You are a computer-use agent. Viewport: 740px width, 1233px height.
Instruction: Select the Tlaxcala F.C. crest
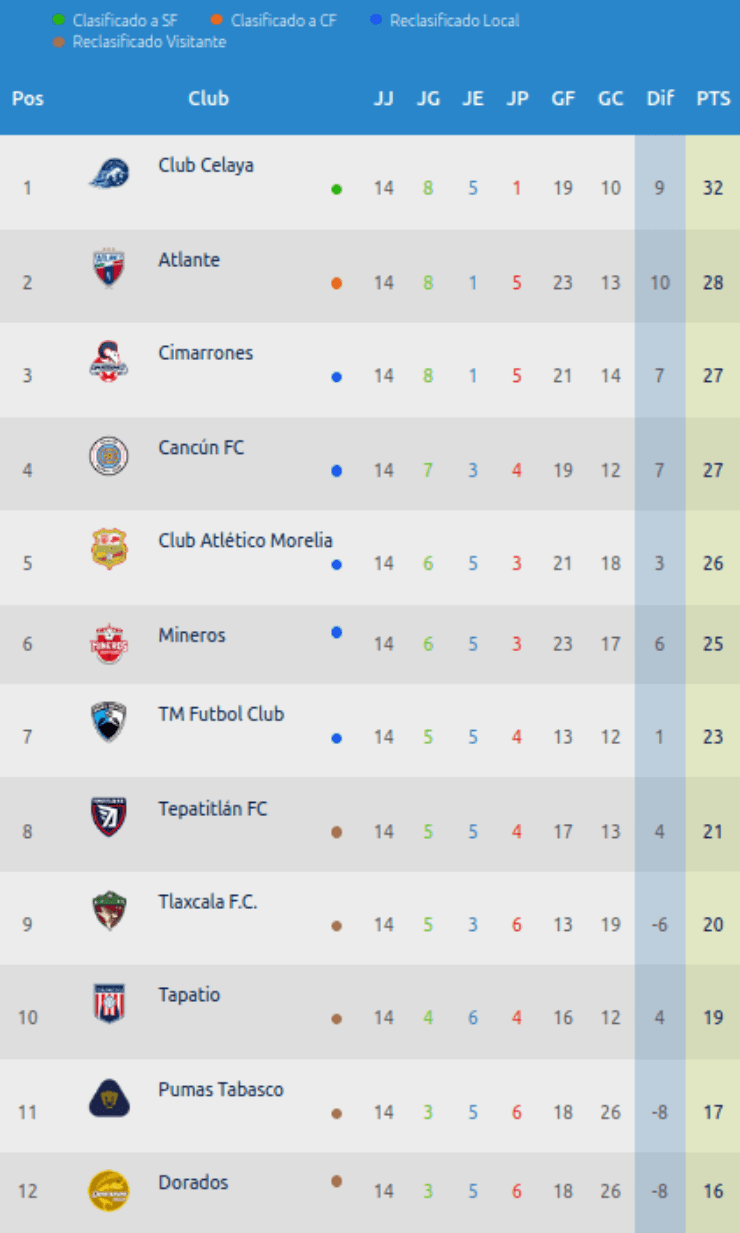(x=109, y=910)
